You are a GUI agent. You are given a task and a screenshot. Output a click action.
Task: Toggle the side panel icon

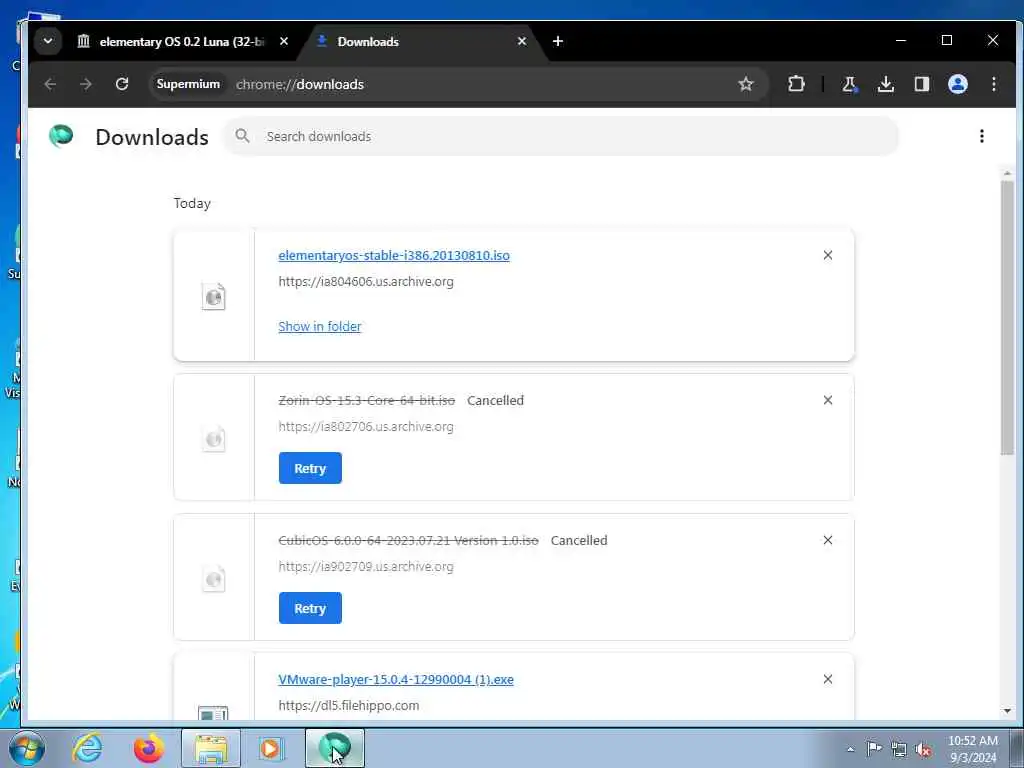point(921,84)
